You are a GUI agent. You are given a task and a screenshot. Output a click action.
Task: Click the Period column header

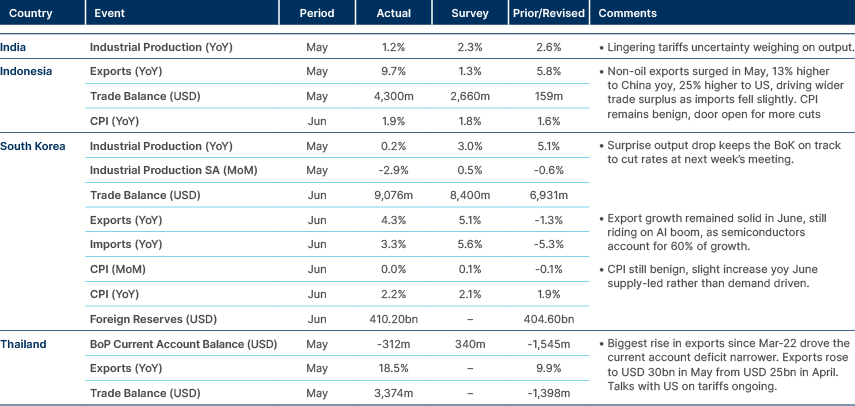point(317,13)
